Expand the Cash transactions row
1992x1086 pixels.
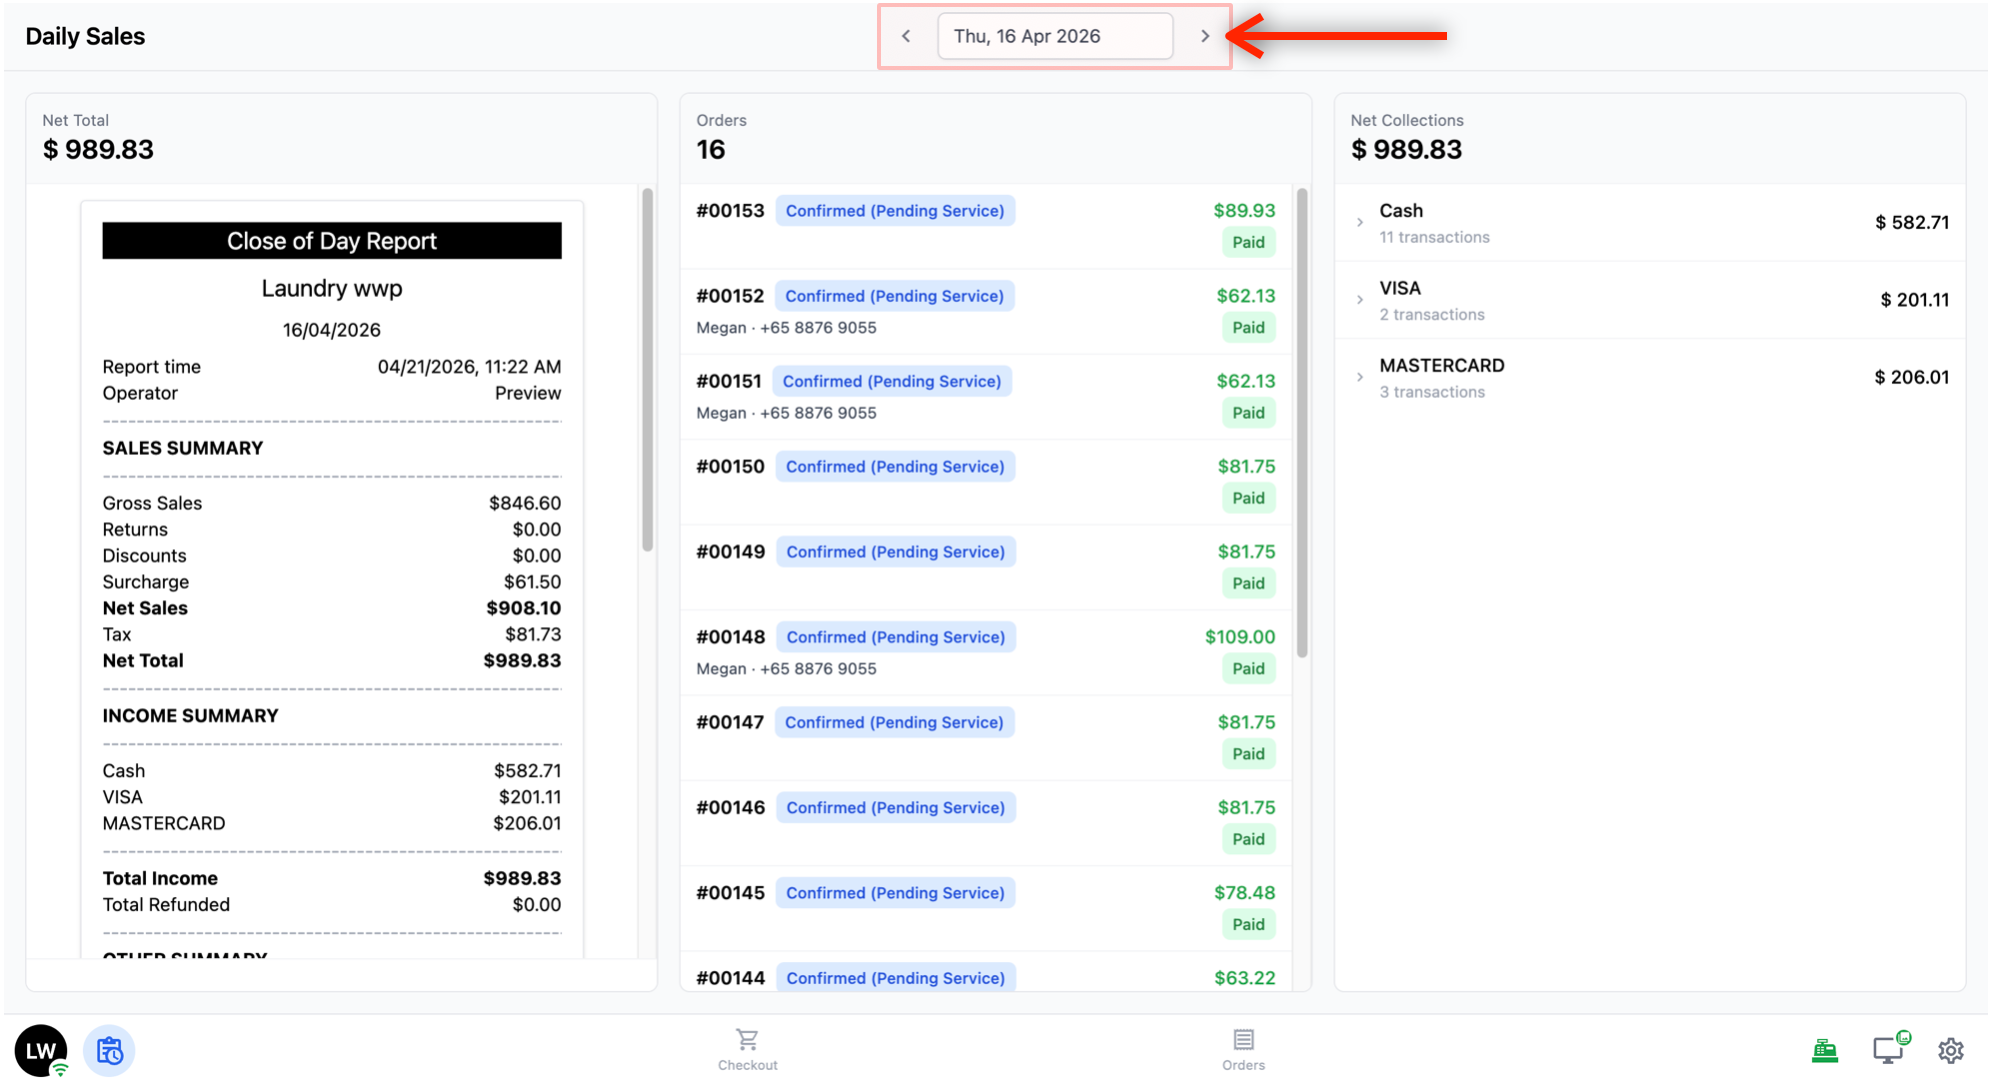[x=1360, y=222]
